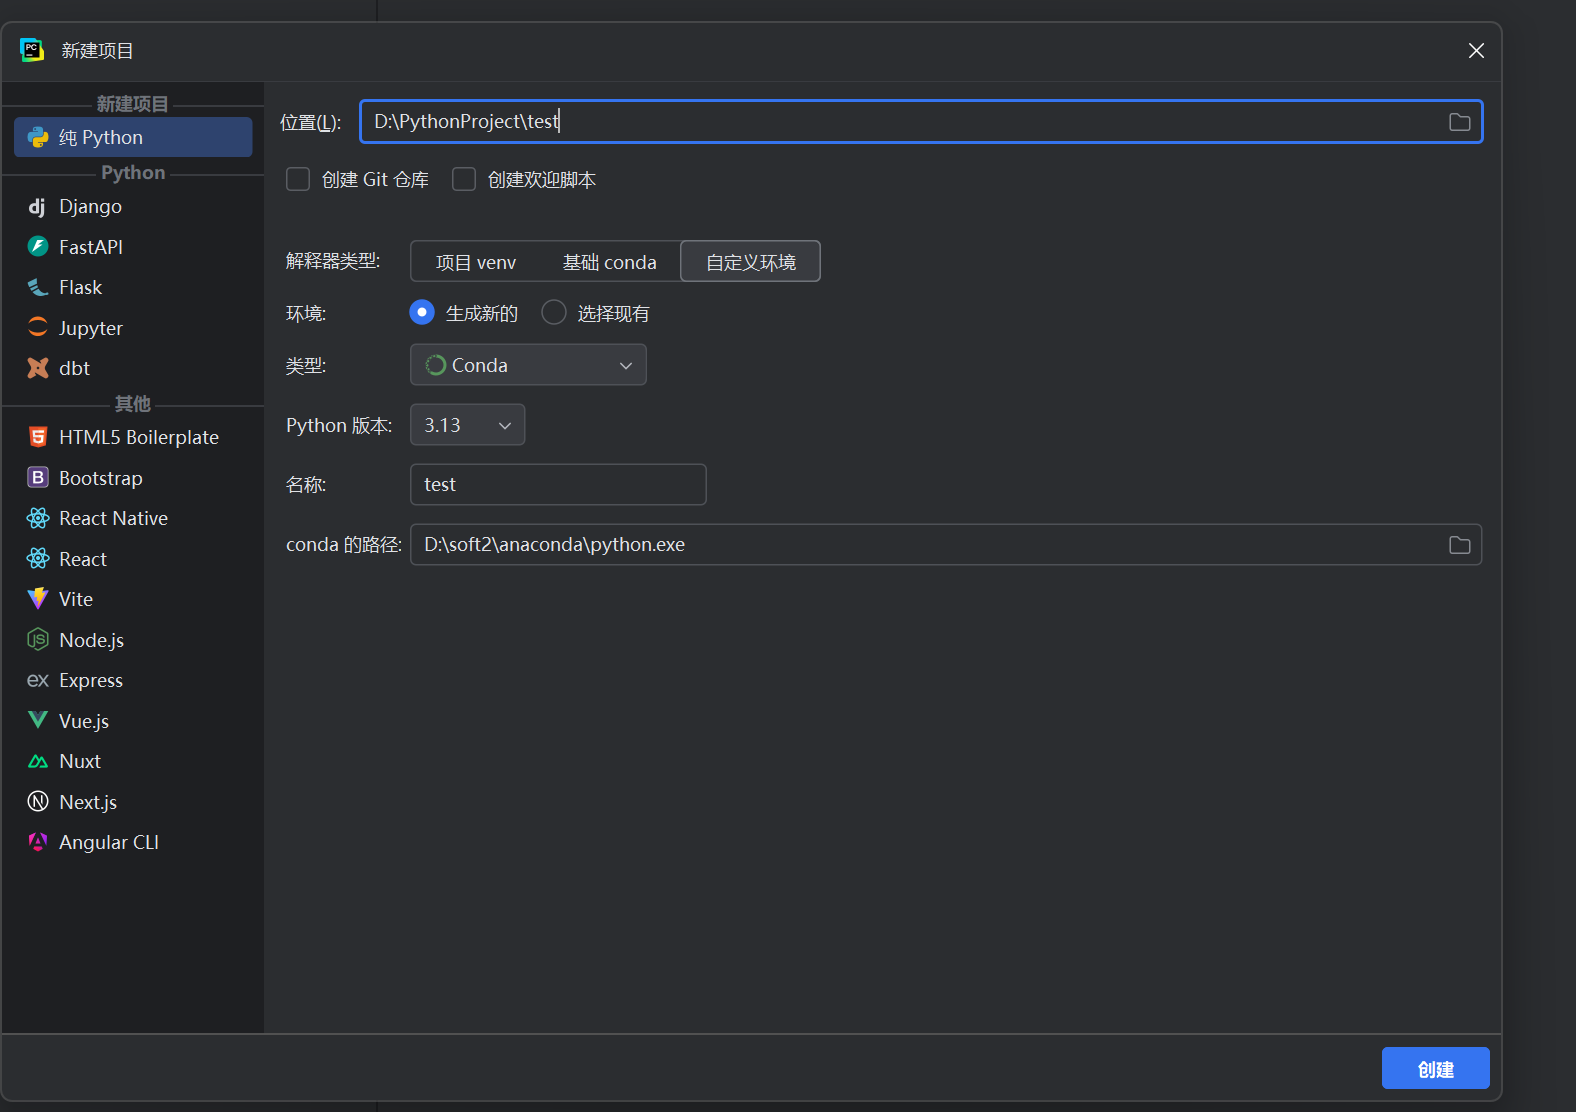Viewport: 1576px width, 1112px height.
Task: Click the PyCharm logo in title bar
Action: tap(32, 50)
